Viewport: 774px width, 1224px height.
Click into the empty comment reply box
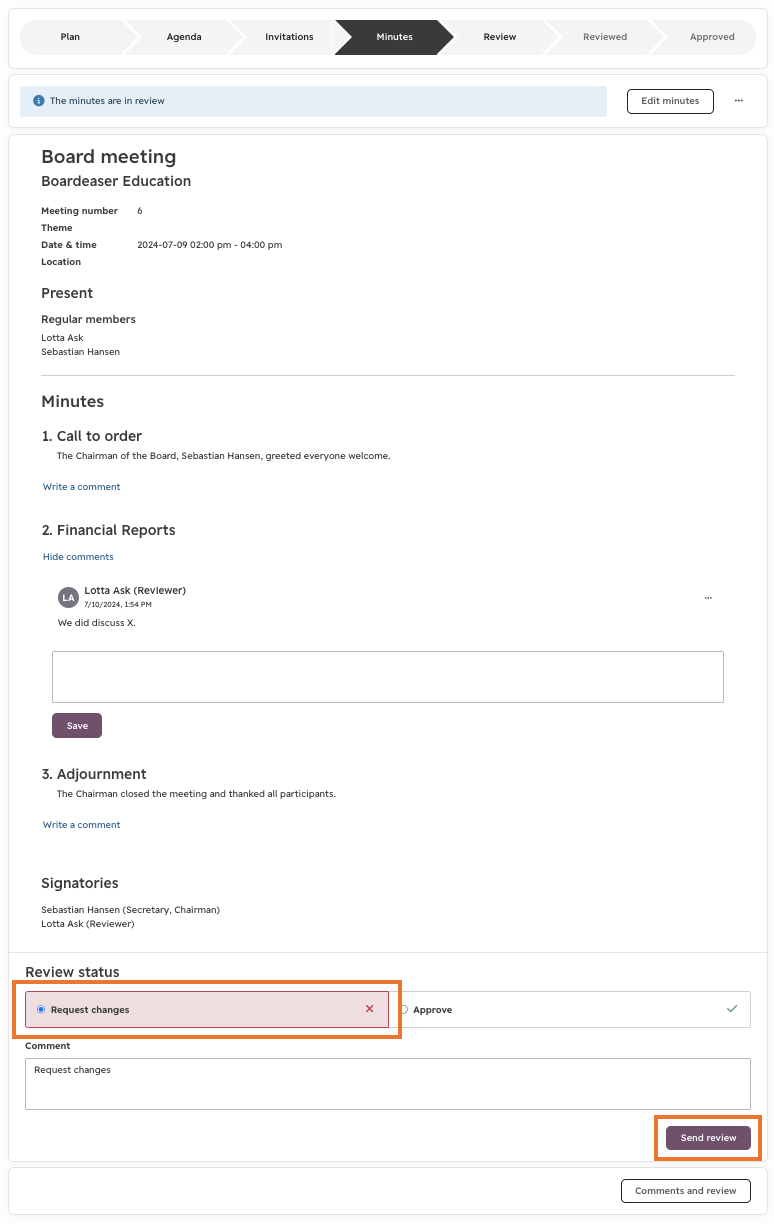387,677
